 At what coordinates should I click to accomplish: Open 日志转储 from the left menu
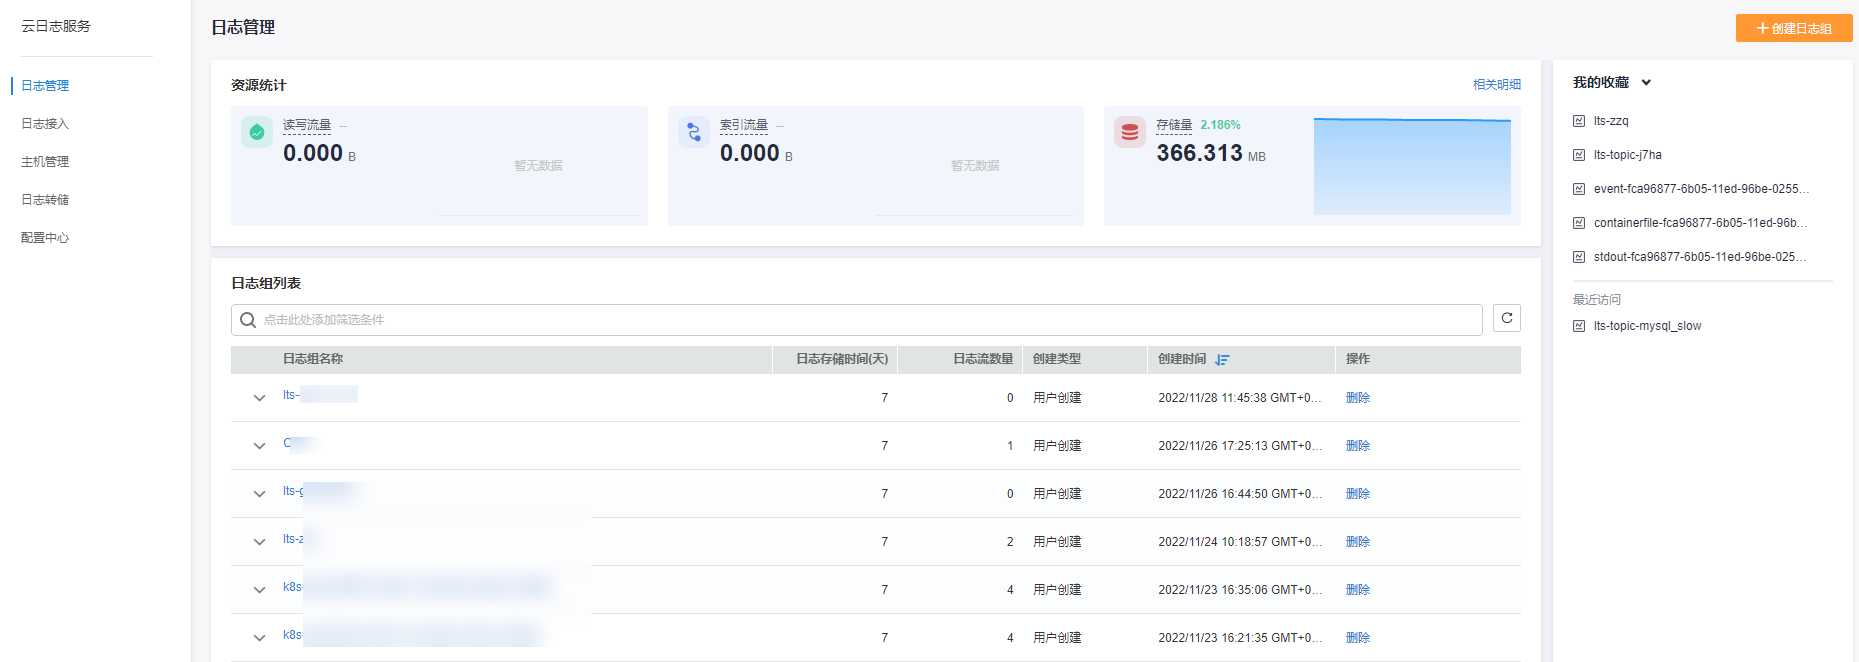[x=45, y=200]
